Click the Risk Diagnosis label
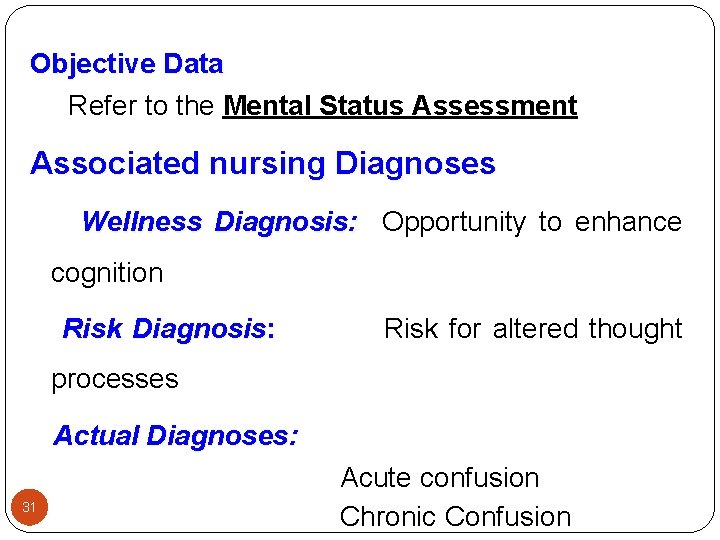 pos(168,329)
